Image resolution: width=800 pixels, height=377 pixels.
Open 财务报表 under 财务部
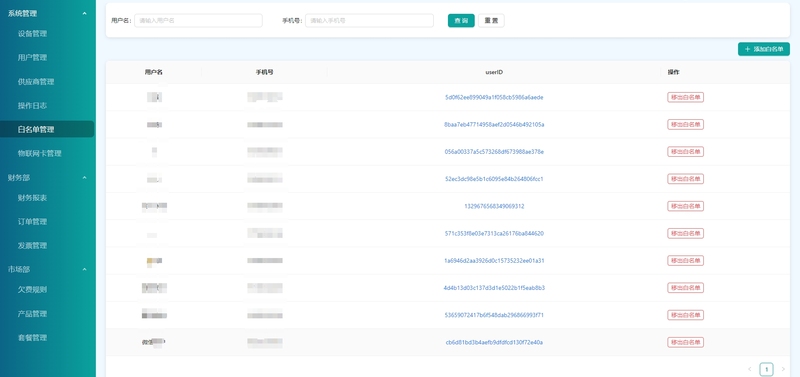[33, 198]
